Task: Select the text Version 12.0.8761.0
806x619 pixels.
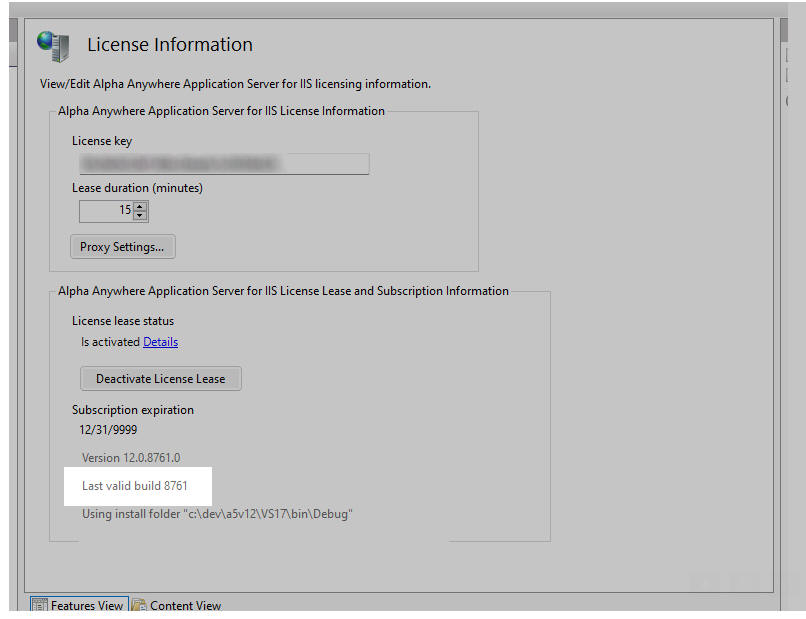Action: (x=131, y=458)
